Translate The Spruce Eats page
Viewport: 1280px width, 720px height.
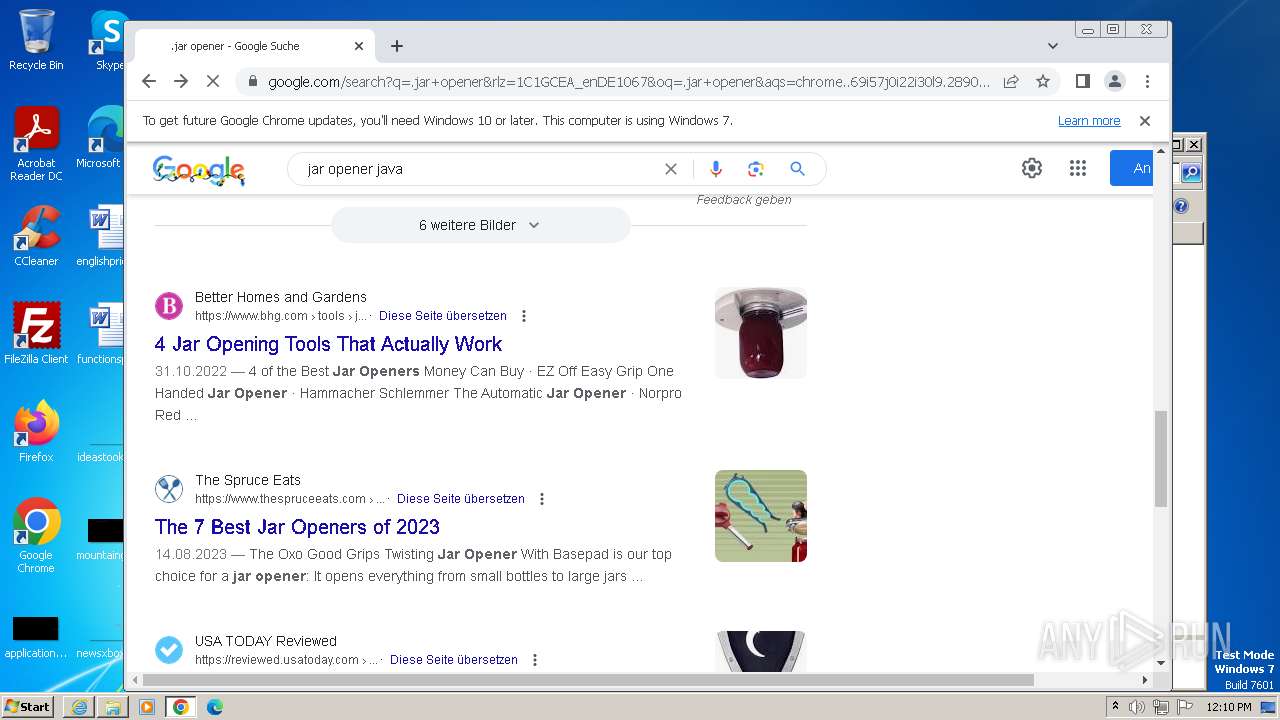pyautogui.click(x=461, y=499)
